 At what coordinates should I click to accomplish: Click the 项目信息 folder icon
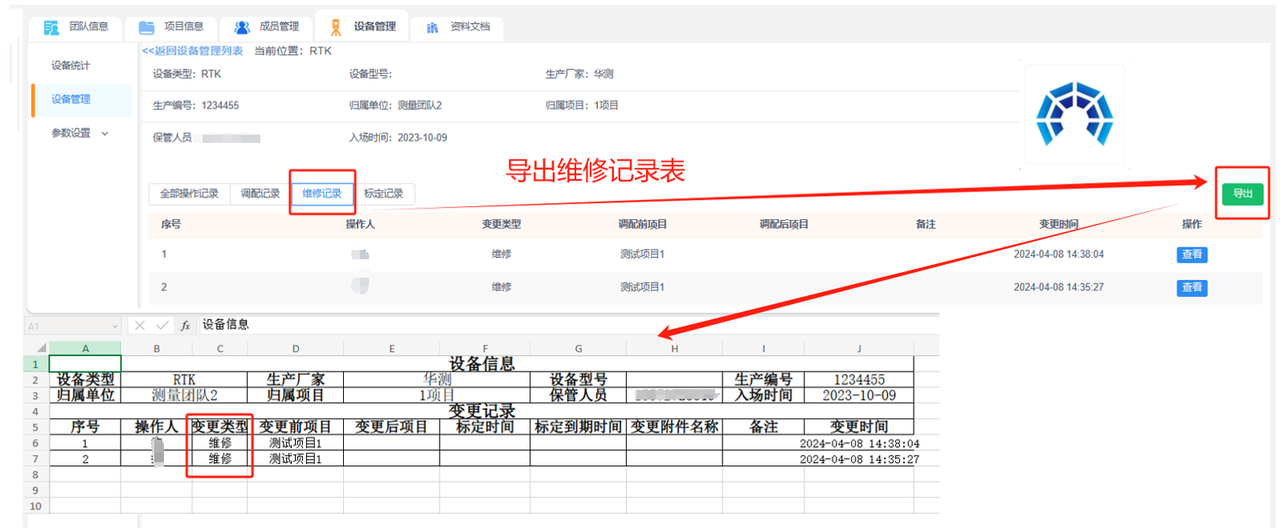pos(147,27)
